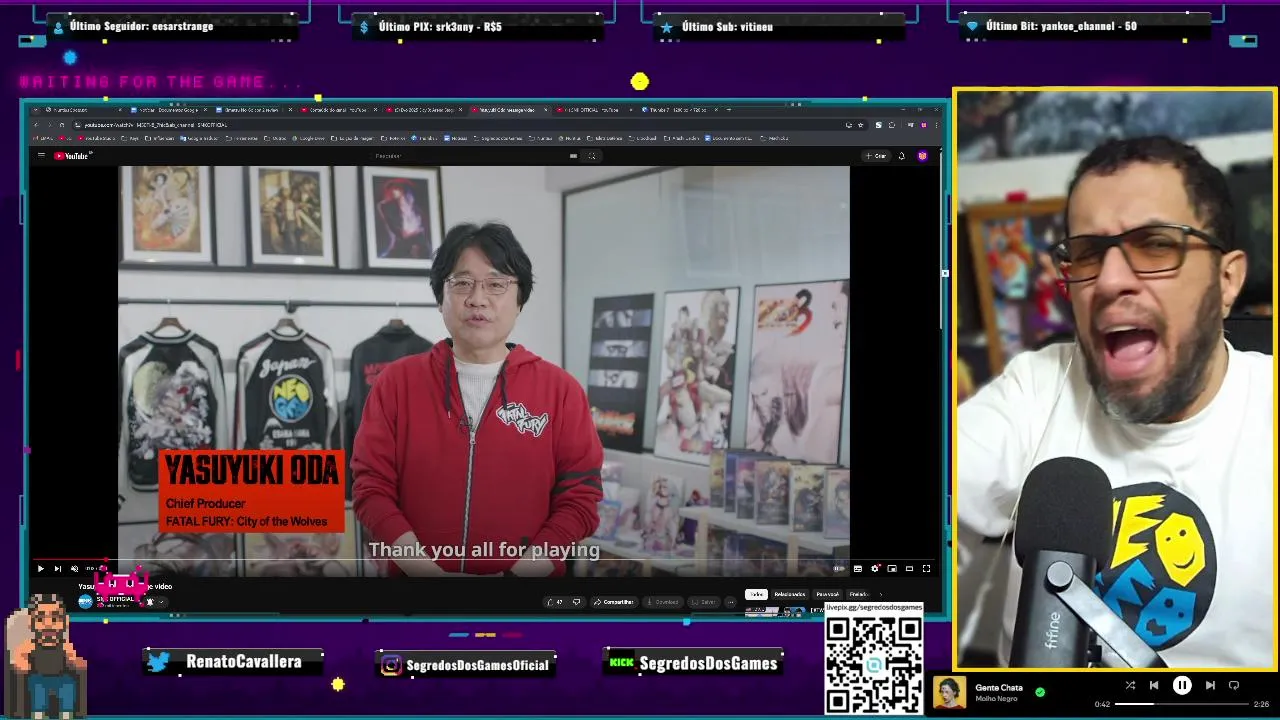The image size is (1280, 720).
Task: Switch YouTube player to theater mode
Action: tap(909, 569)
